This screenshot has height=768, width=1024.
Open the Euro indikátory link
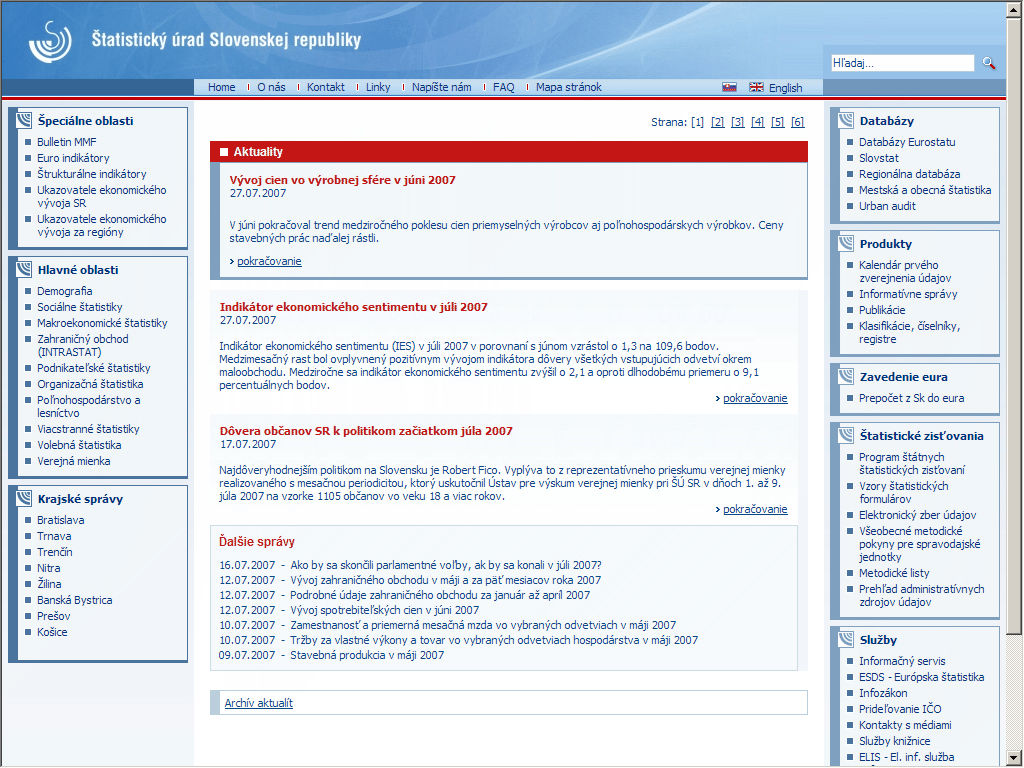73,158
